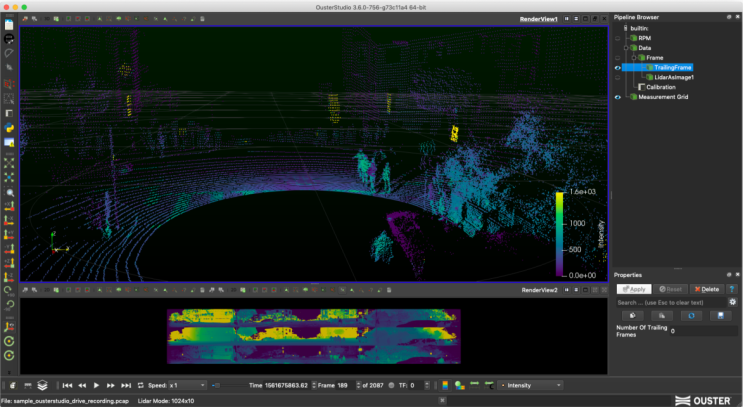The width and height of the screenshot is (743, 407).
Task: Click the Python shell icon in left toolbar
Action: [x=9, y=127]
